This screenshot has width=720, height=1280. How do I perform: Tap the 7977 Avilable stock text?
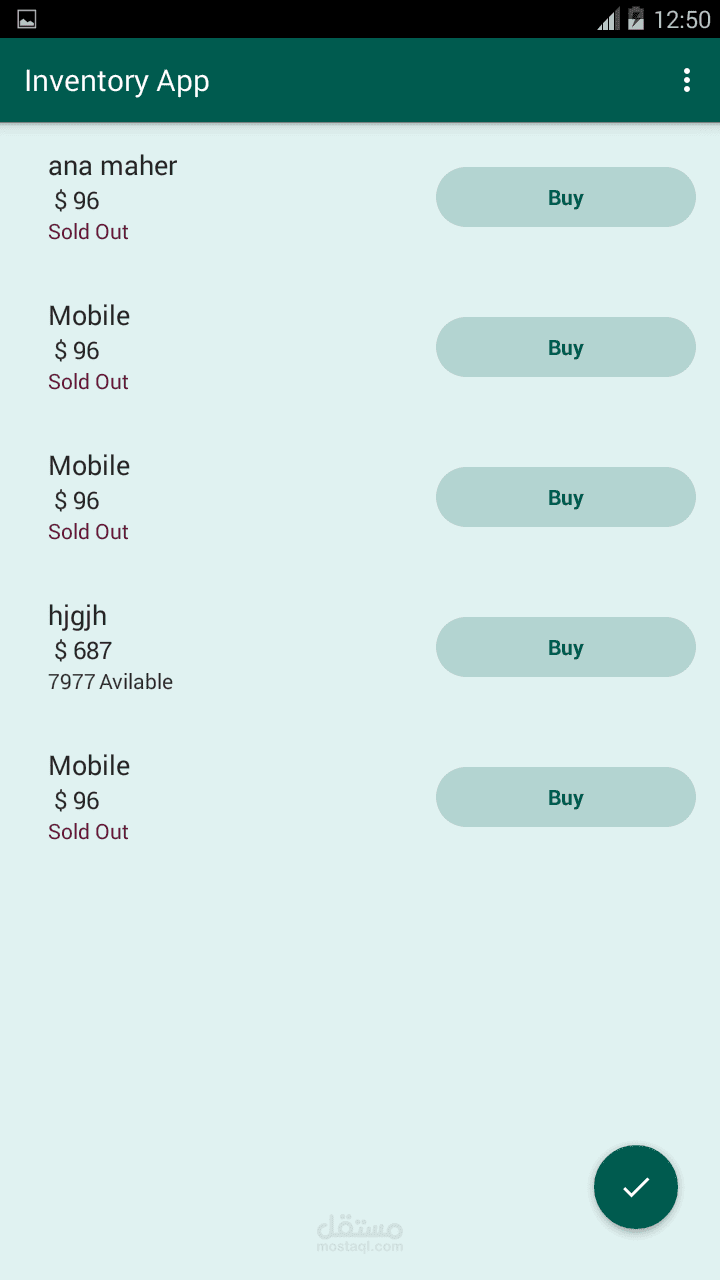pos(110,682)
